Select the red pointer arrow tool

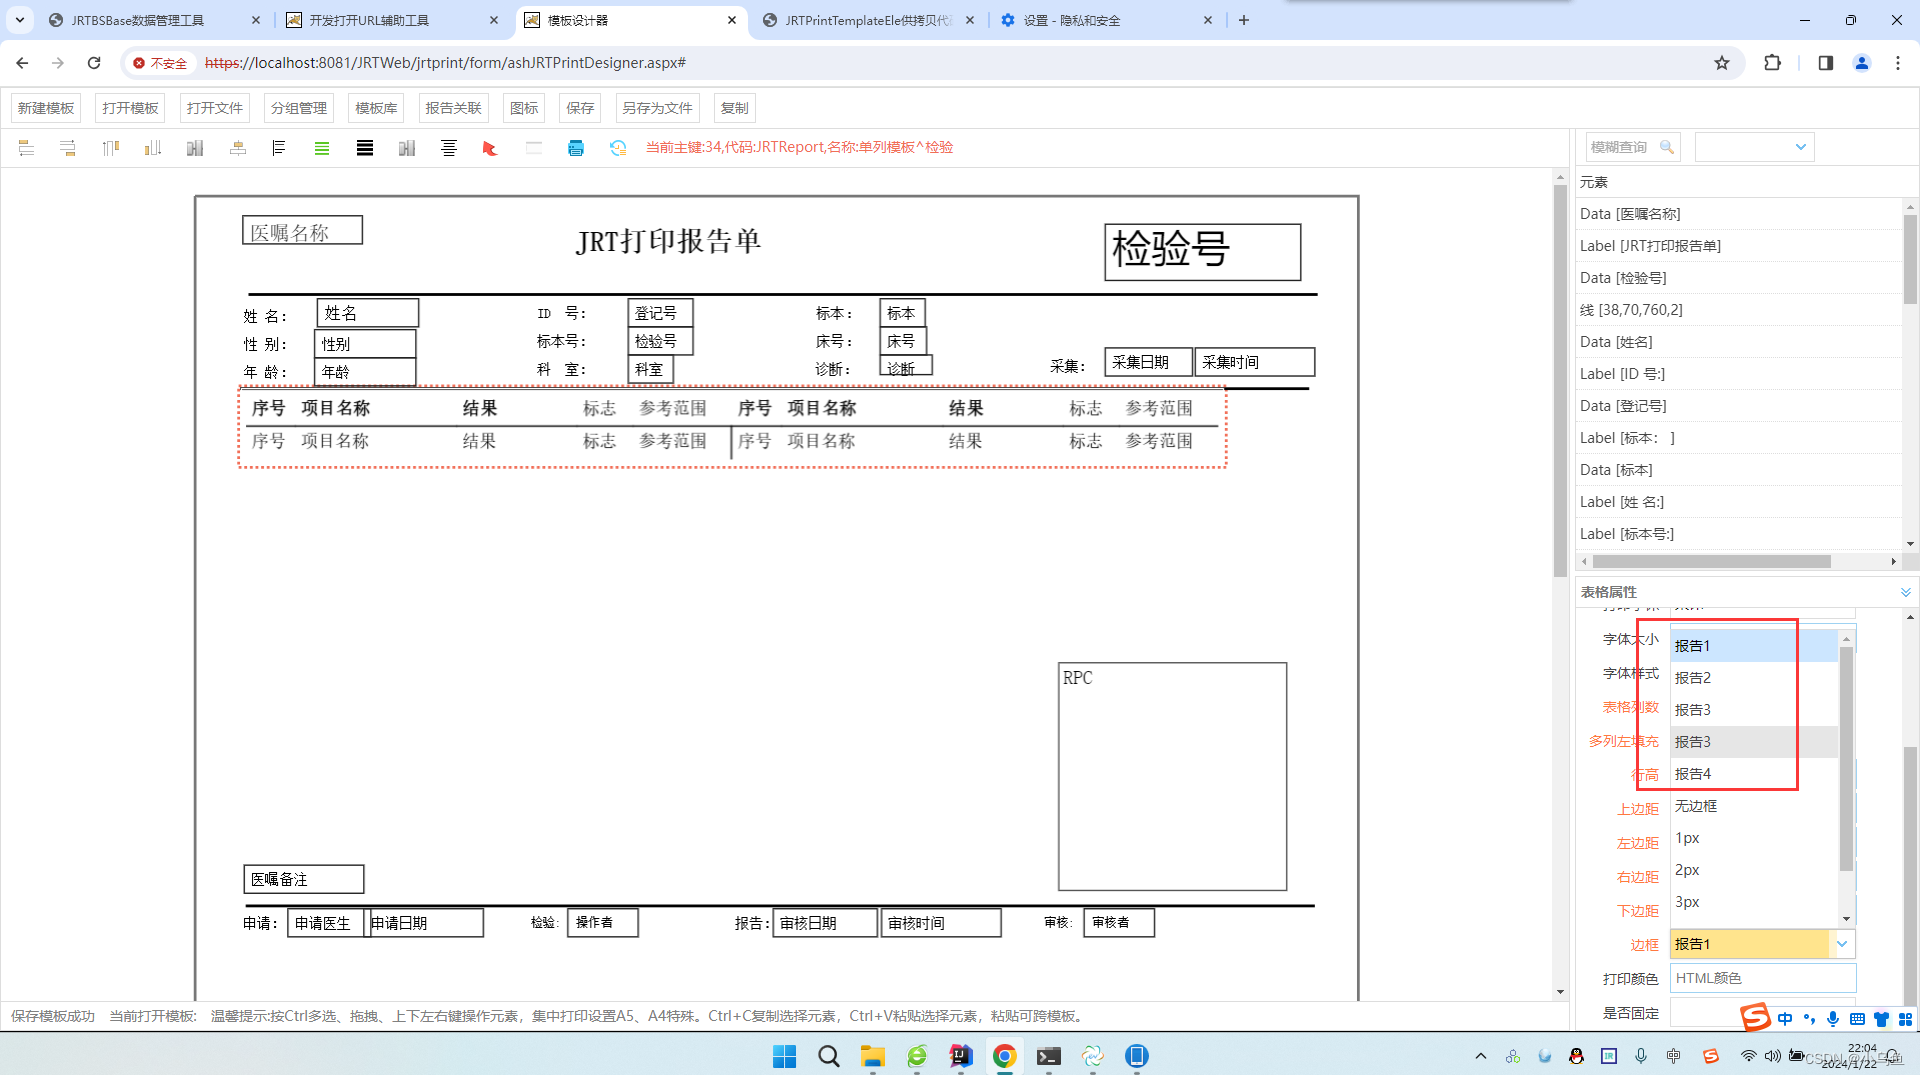pos(490,148)
